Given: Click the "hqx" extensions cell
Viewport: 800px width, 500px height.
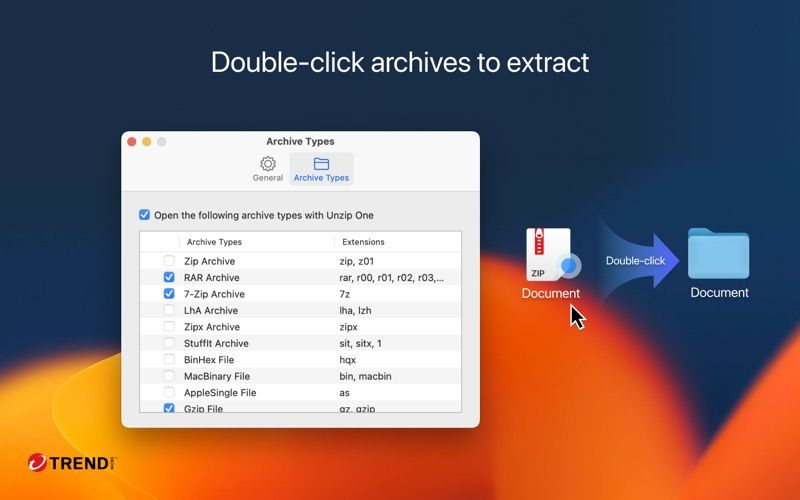Looking at the screenshot, I should click(347, 360).
